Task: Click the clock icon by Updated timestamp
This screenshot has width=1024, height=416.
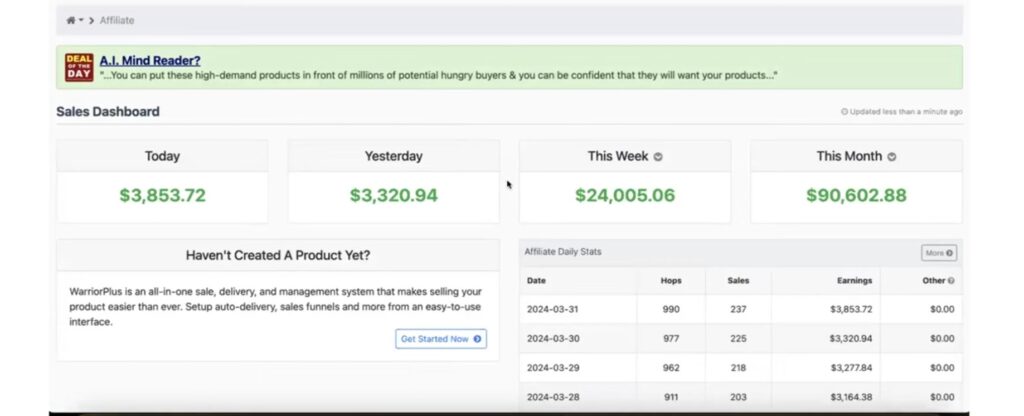Action: pos(844,112)
